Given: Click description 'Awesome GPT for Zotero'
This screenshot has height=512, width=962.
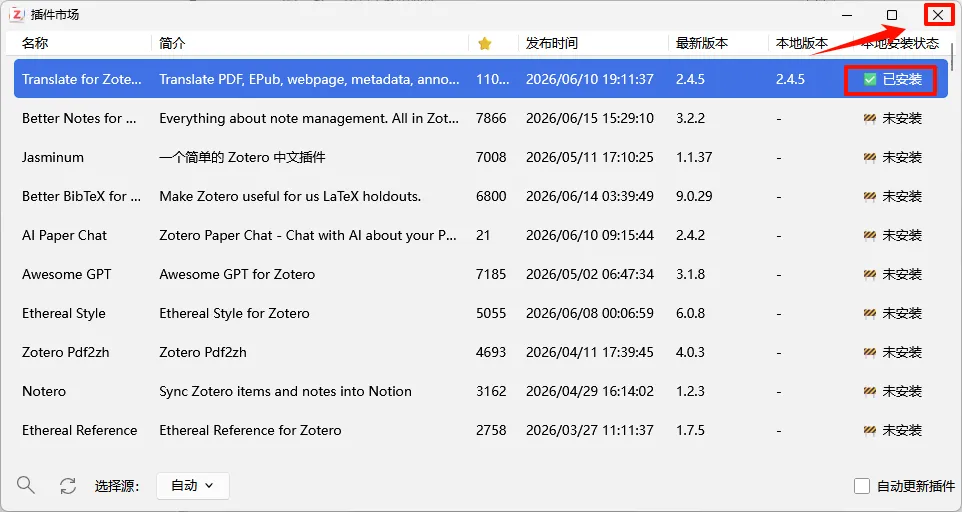Looking at the screenshot, I should coord(237,274).
